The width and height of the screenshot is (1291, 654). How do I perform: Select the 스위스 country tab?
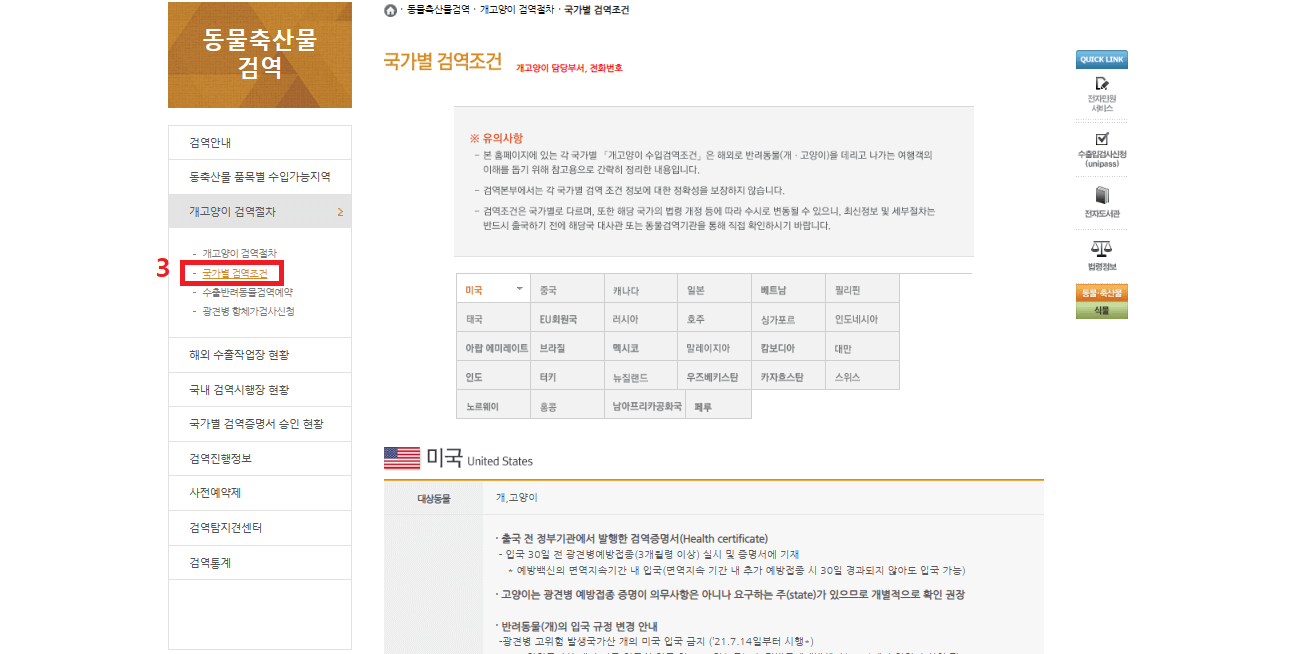point(862,377)
